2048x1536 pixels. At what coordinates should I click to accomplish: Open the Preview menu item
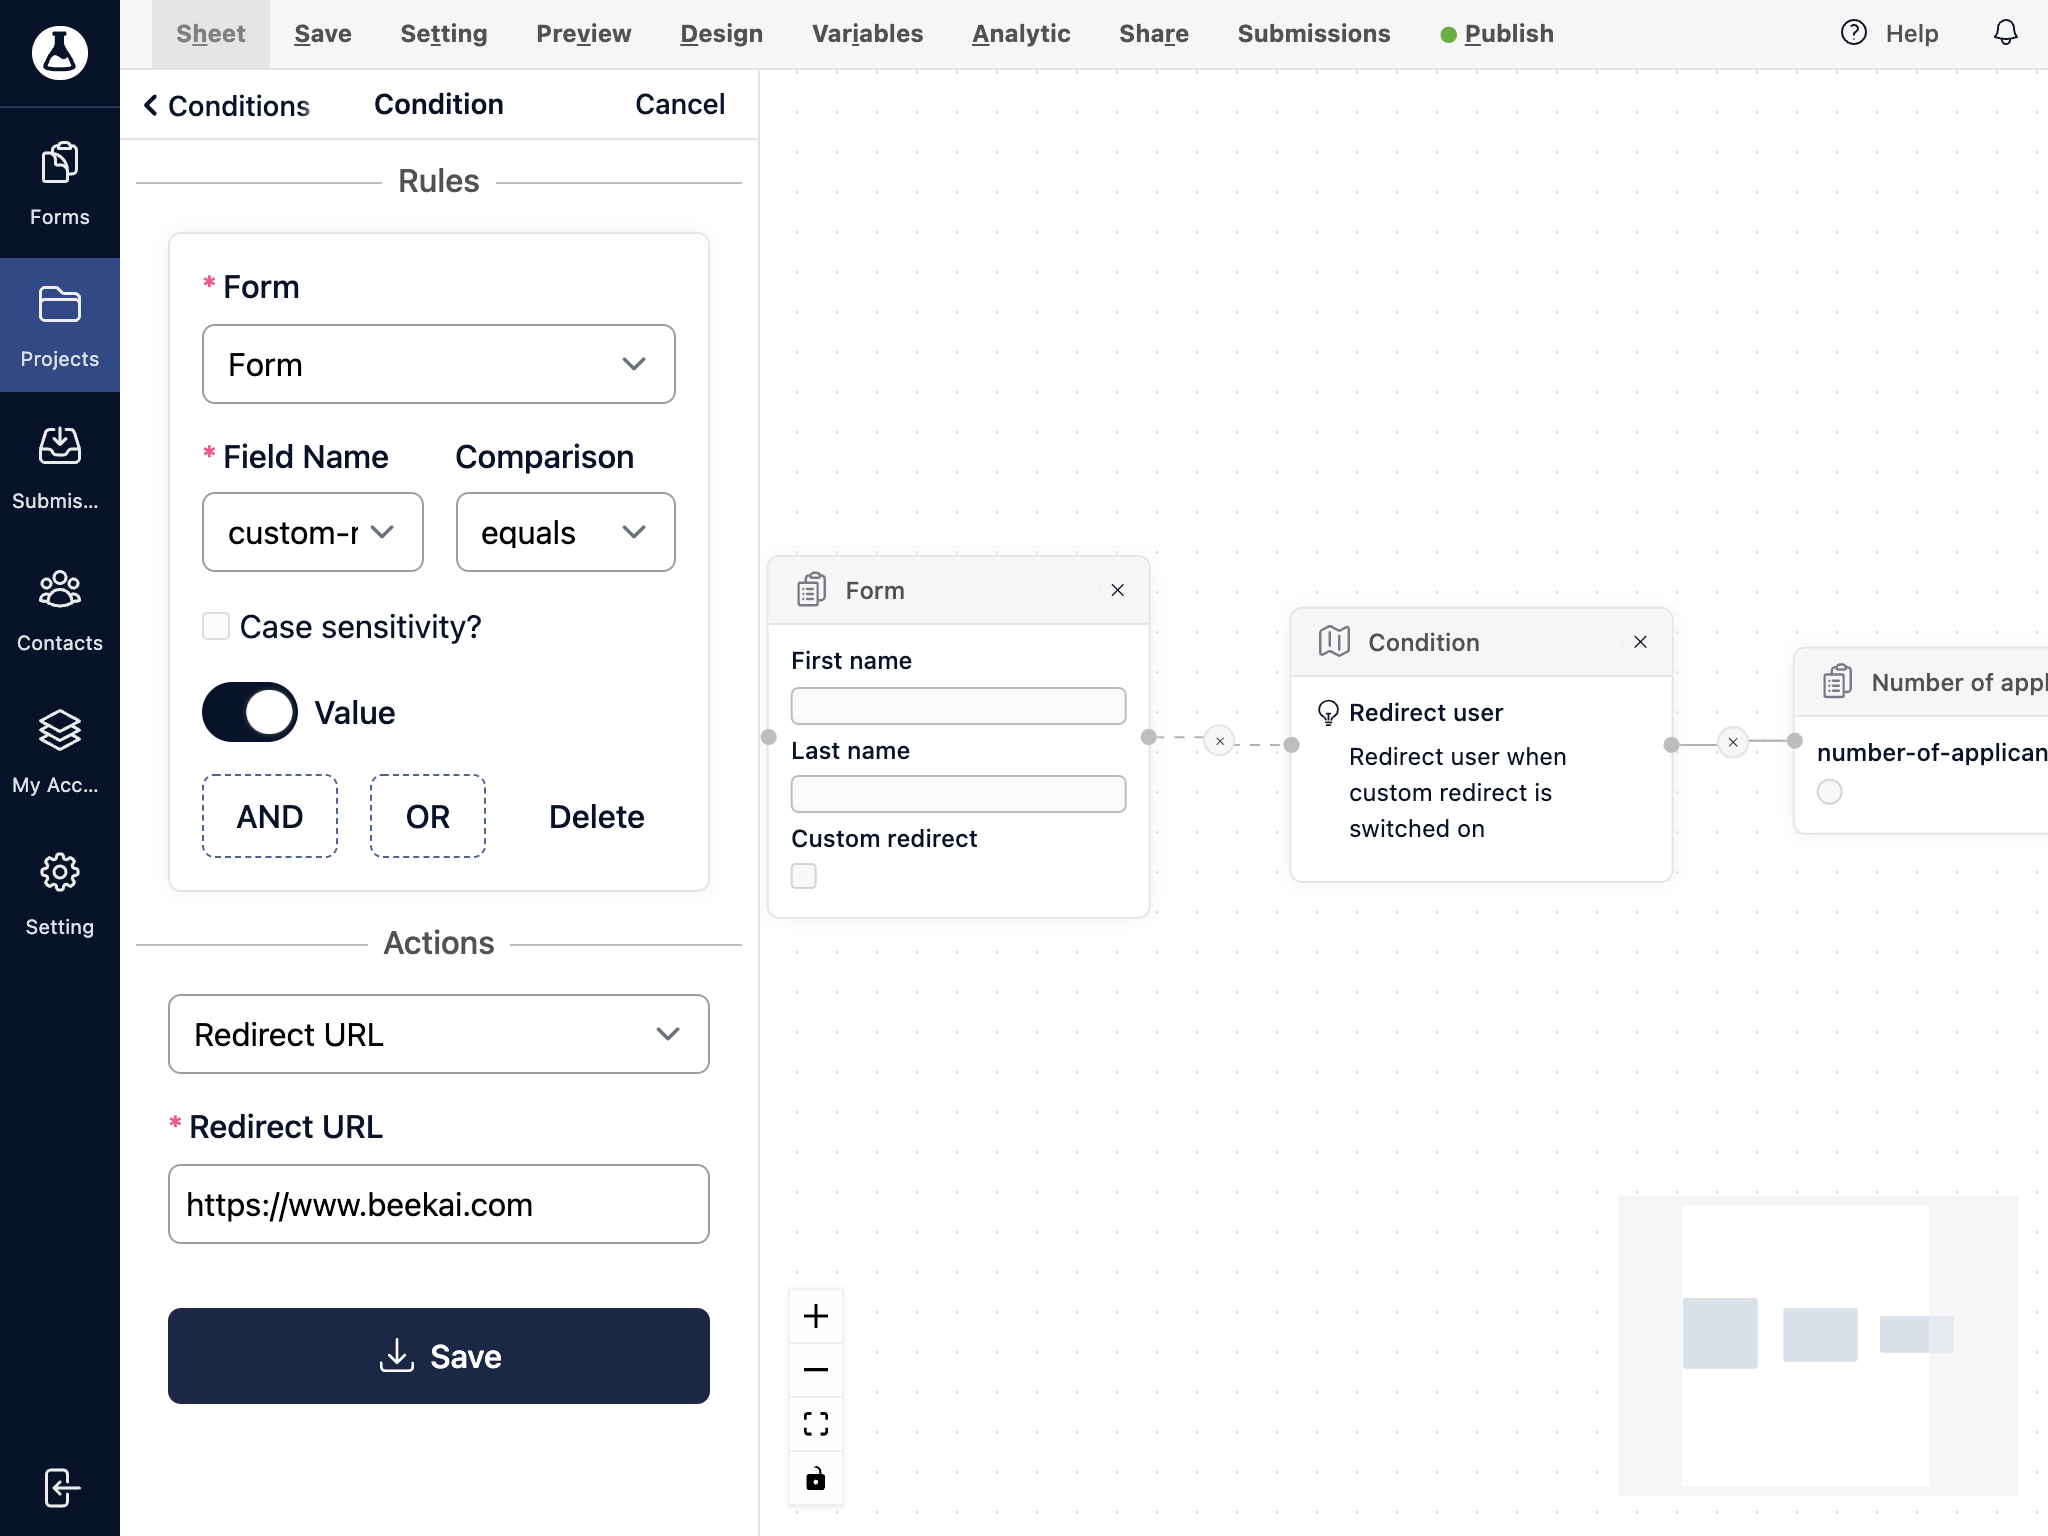pyautogui.click(x=584, y=34)
